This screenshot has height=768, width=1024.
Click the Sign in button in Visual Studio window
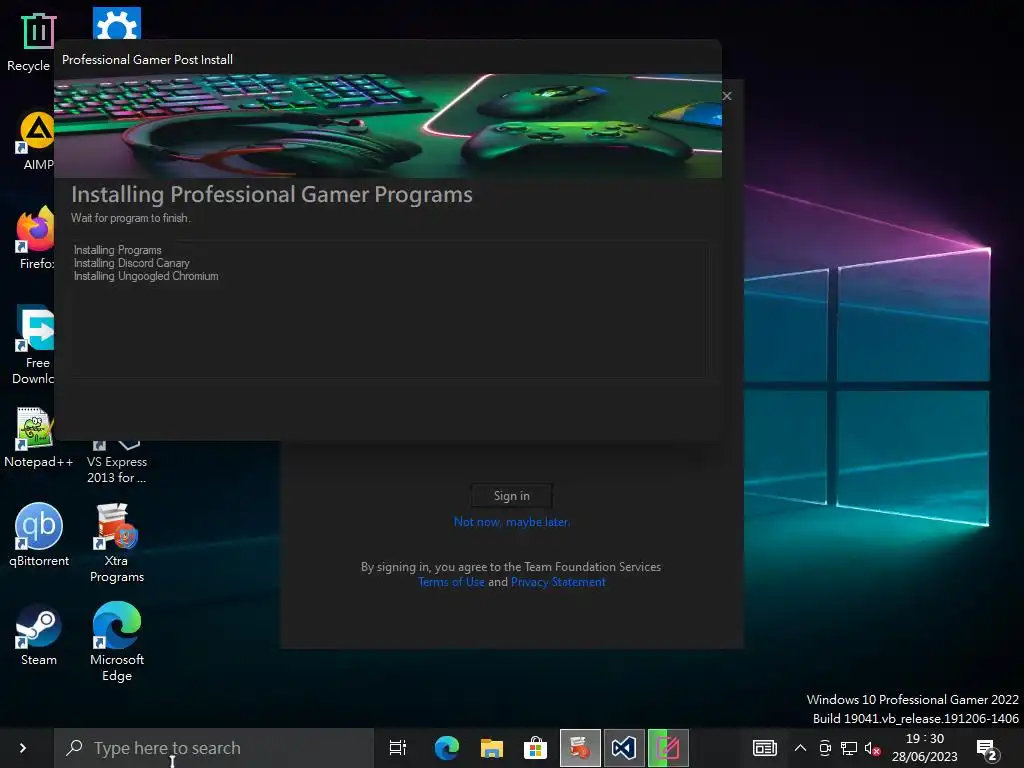tap(511, 496)
